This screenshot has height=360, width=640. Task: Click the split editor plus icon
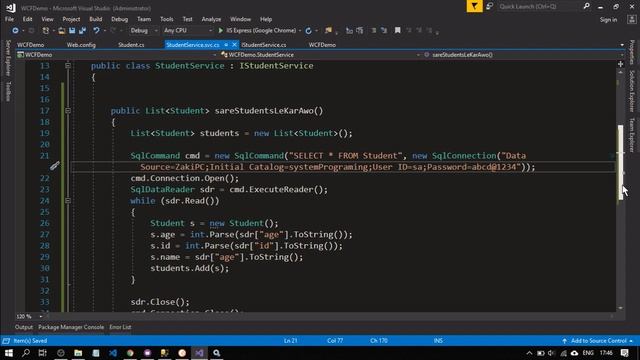[x=620, y=64]
